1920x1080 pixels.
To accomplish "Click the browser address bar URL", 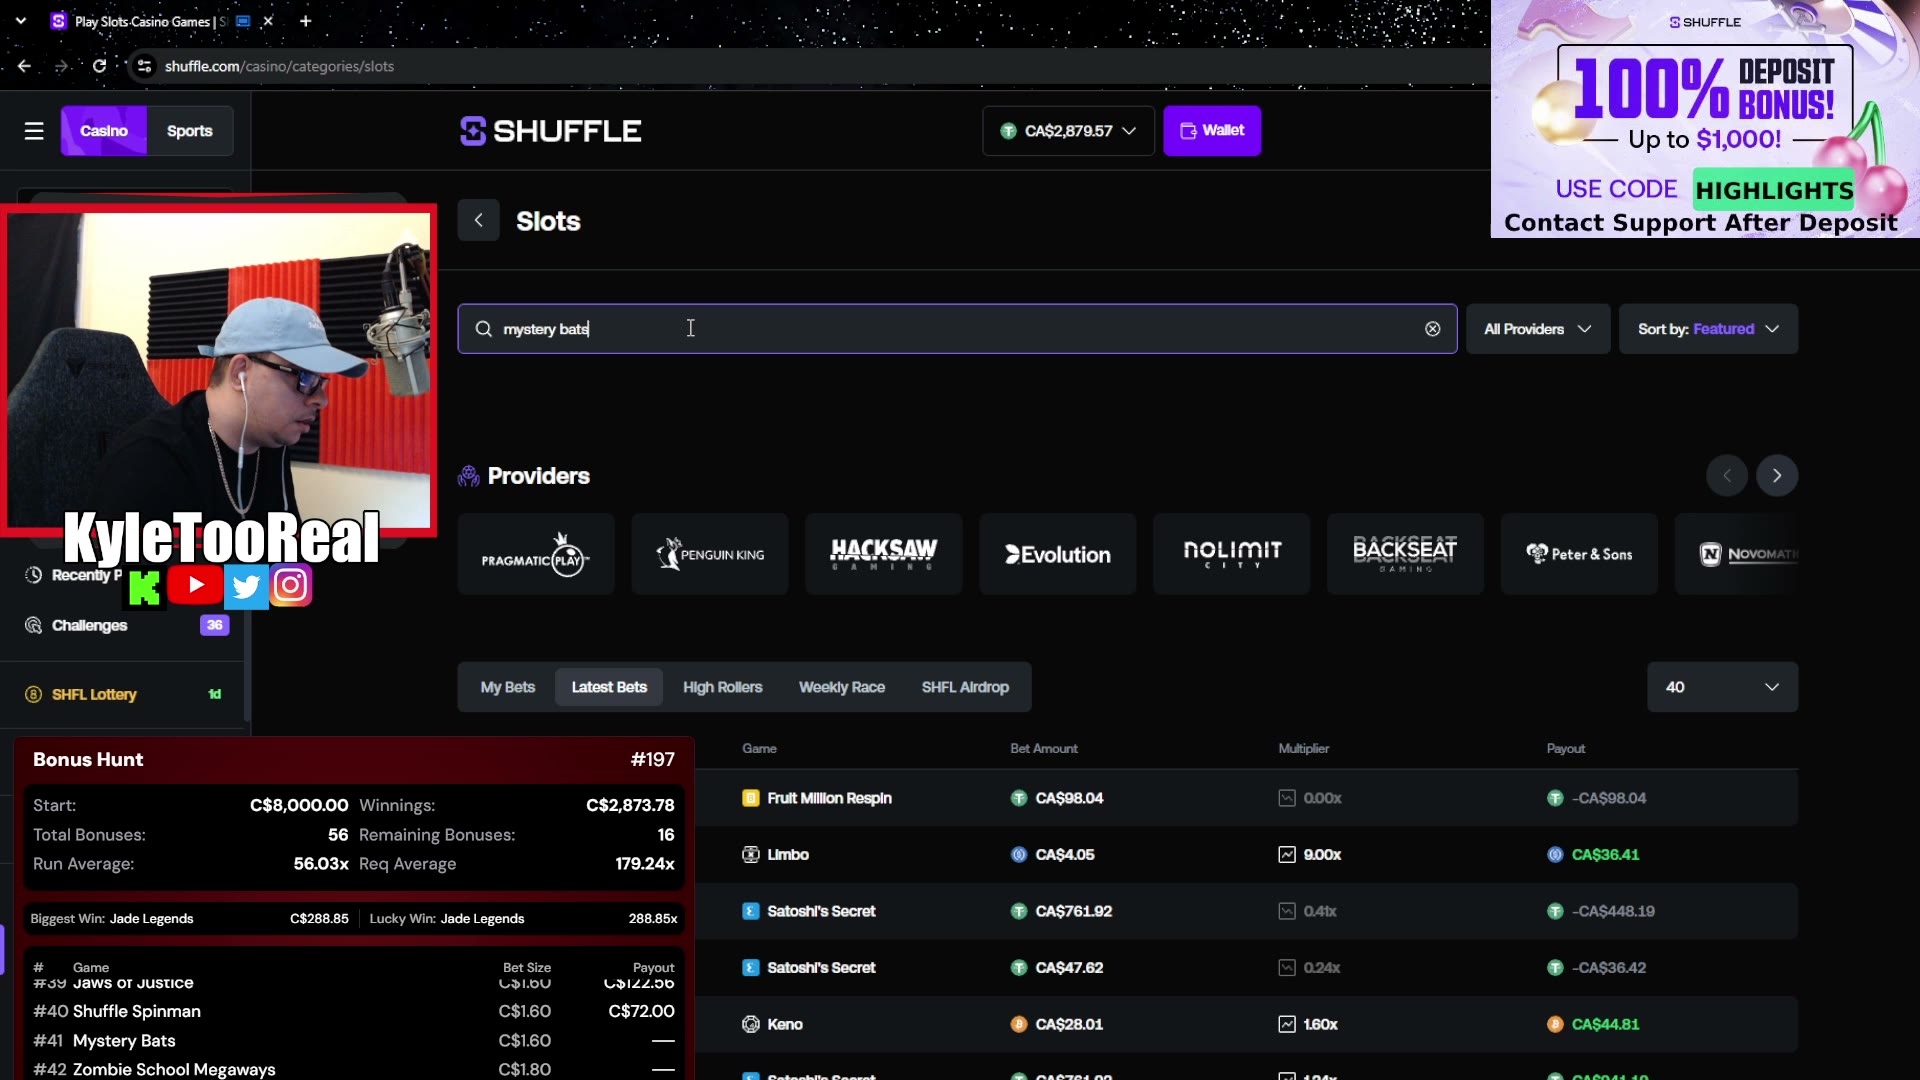I will [279, 66].
